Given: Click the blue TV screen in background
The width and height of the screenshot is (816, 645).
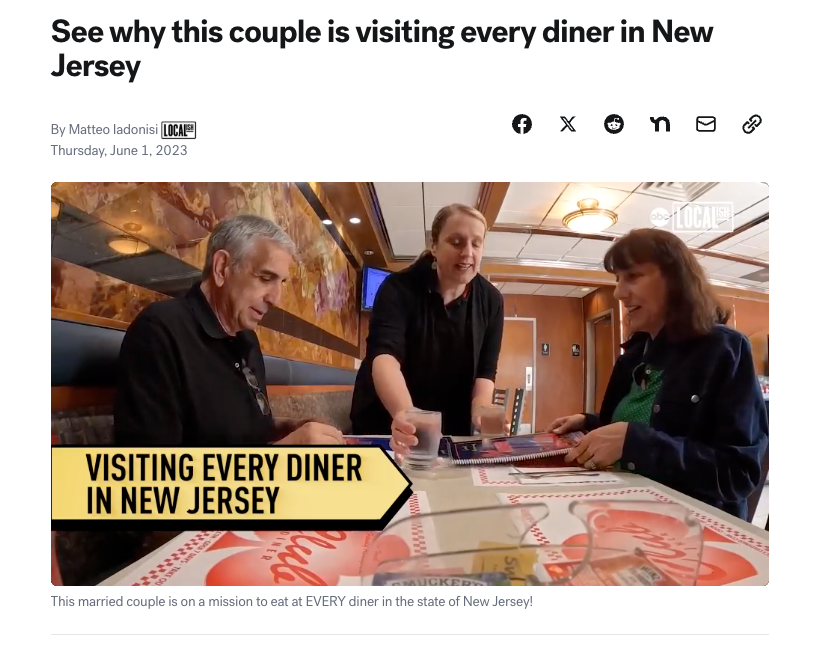Looking at the screenshot, I should [375, 287].
